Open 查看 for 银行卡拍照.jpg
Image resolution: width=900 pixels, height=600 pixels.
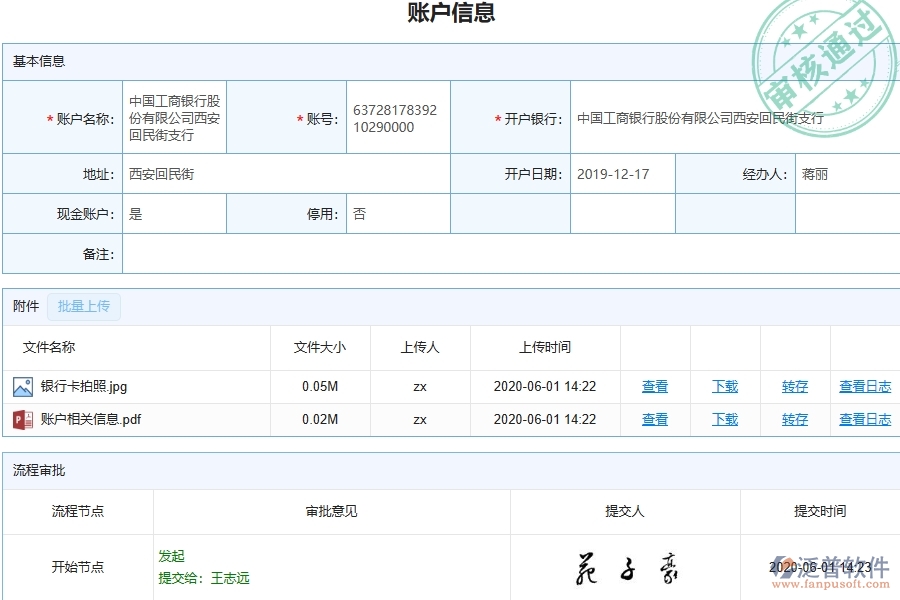tap(655, 386)
